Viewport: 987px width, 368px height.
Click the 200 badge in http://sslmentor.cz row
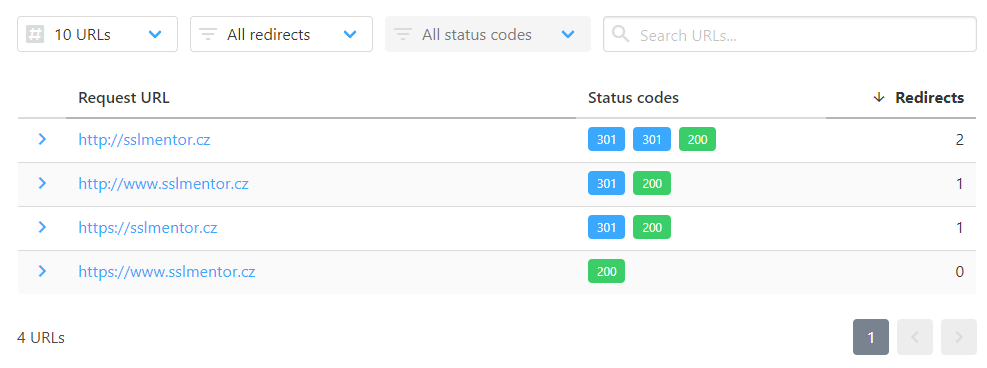[x=697, y=140]
